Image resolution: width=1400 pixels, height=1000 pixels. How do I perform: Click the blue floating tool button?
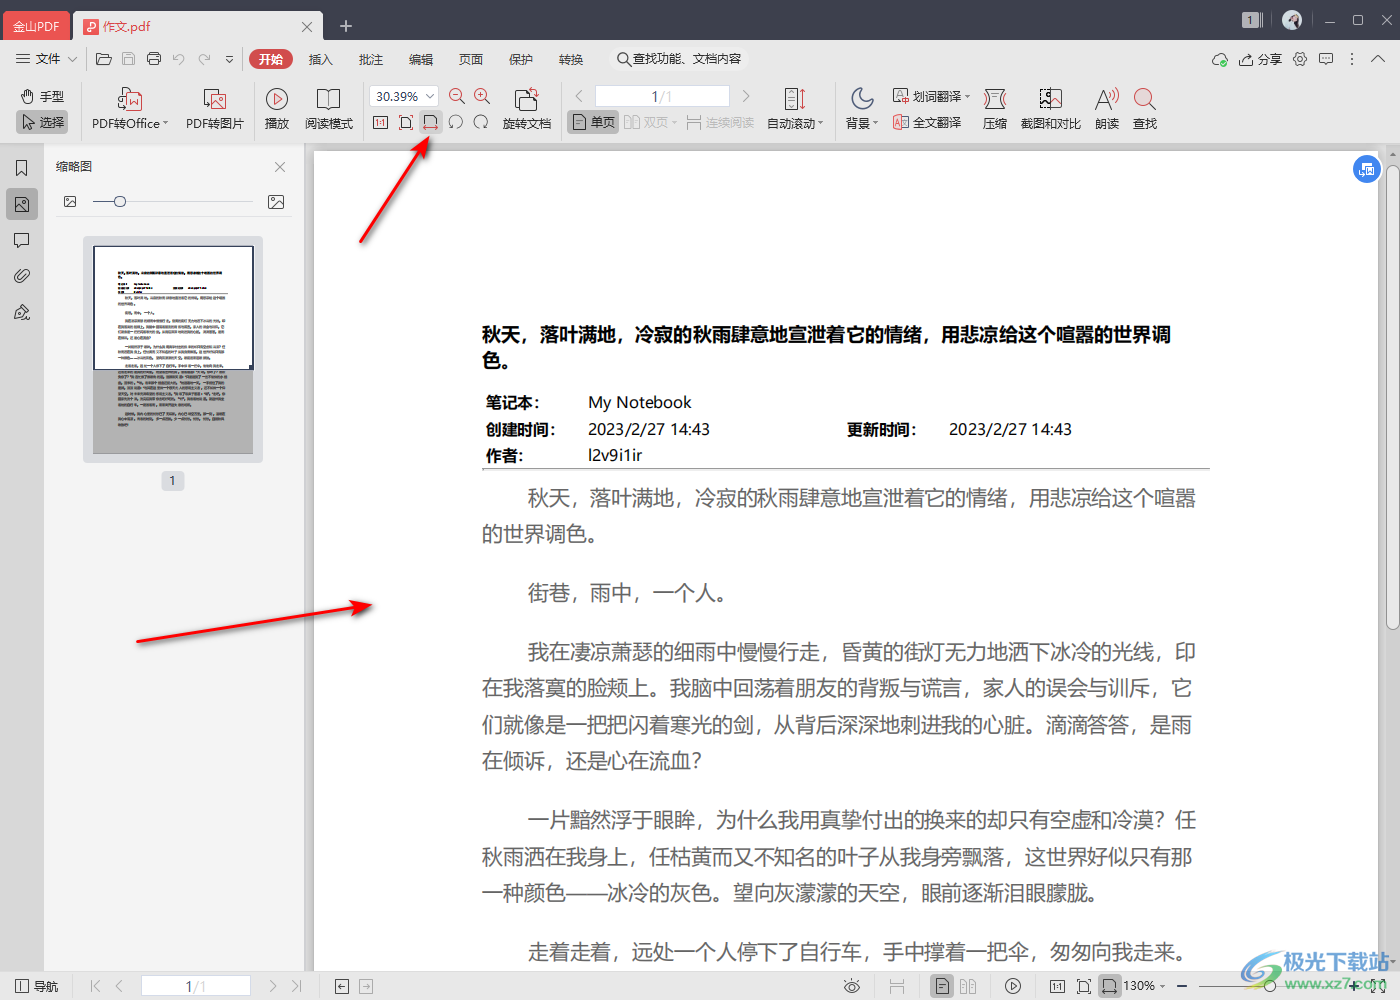tap(1367, 169)
